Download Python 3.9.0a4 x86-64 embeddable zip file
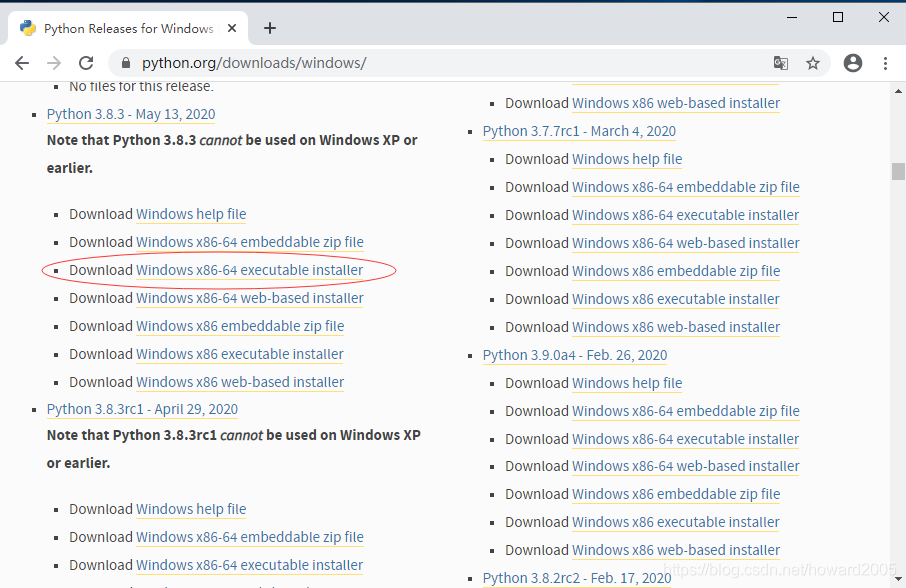 685,411
